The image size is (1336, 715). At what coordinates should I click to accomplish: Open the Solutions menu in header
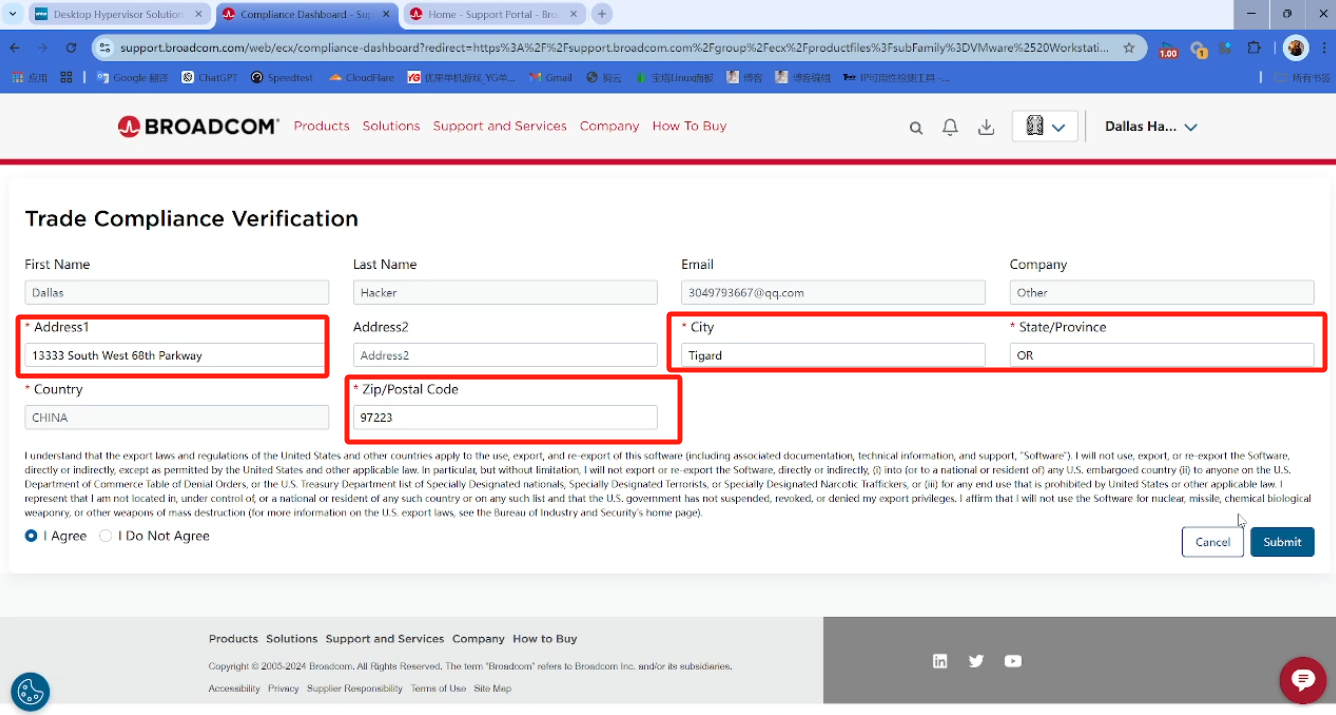[391, 126]
